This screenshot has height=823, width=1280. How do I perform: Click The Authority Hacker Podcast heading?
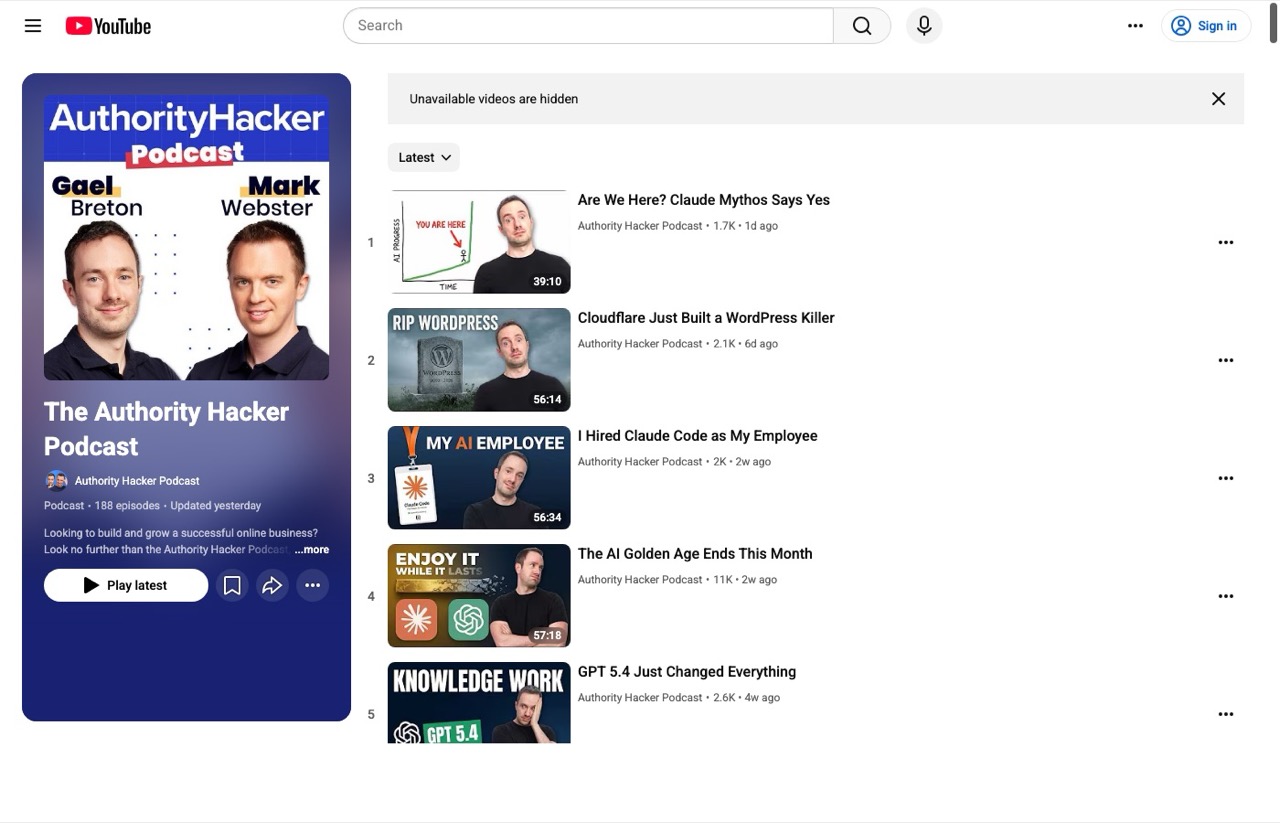click(x=166, y=429)
